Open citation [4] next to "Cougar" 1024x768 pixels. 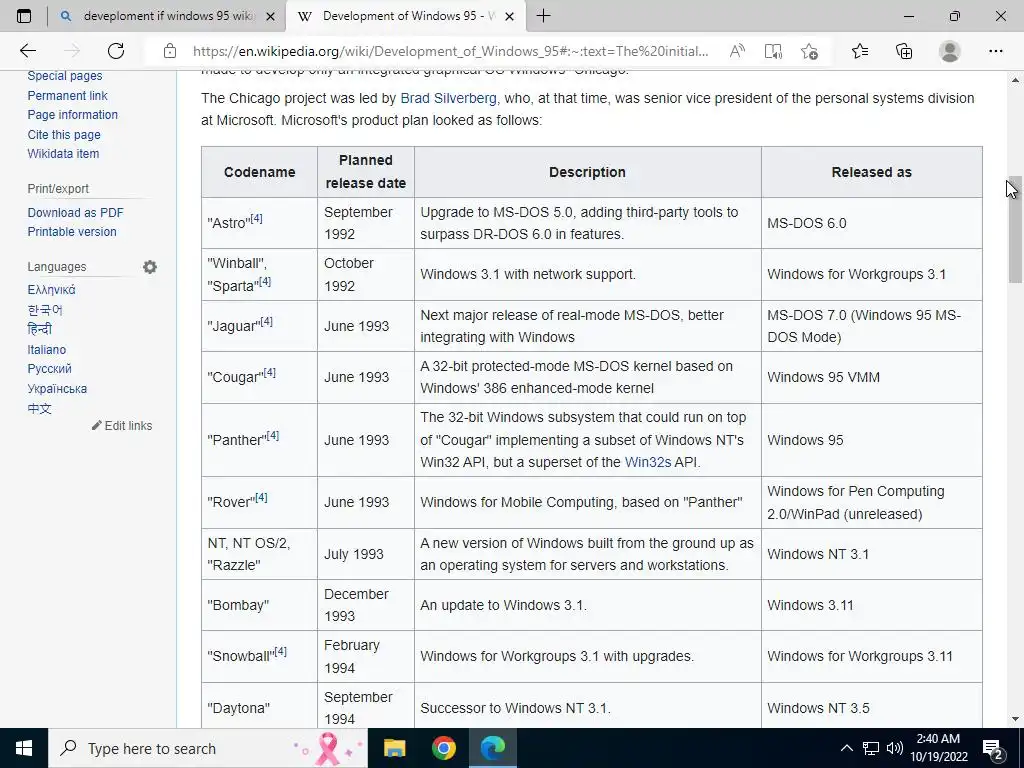(x=270, y=372)
